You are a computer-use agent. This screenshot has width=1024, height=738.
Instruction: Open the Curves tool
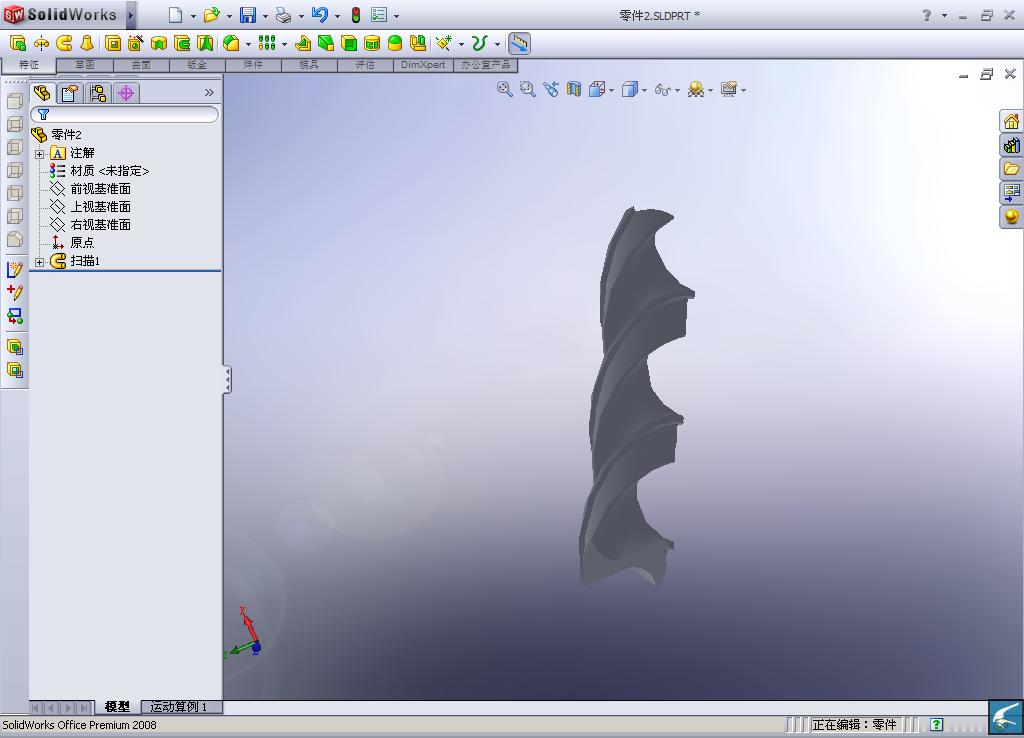(x=479, y=44)
